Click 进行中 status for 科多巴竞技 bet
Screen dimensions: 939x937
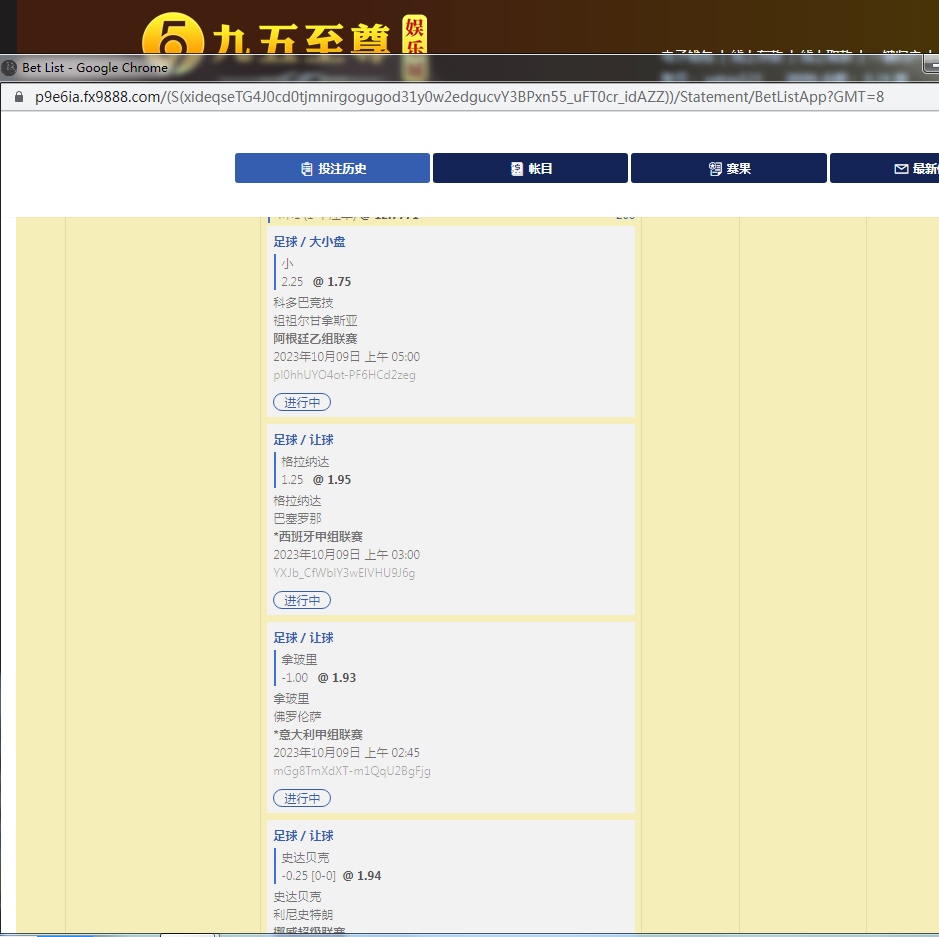302,402
